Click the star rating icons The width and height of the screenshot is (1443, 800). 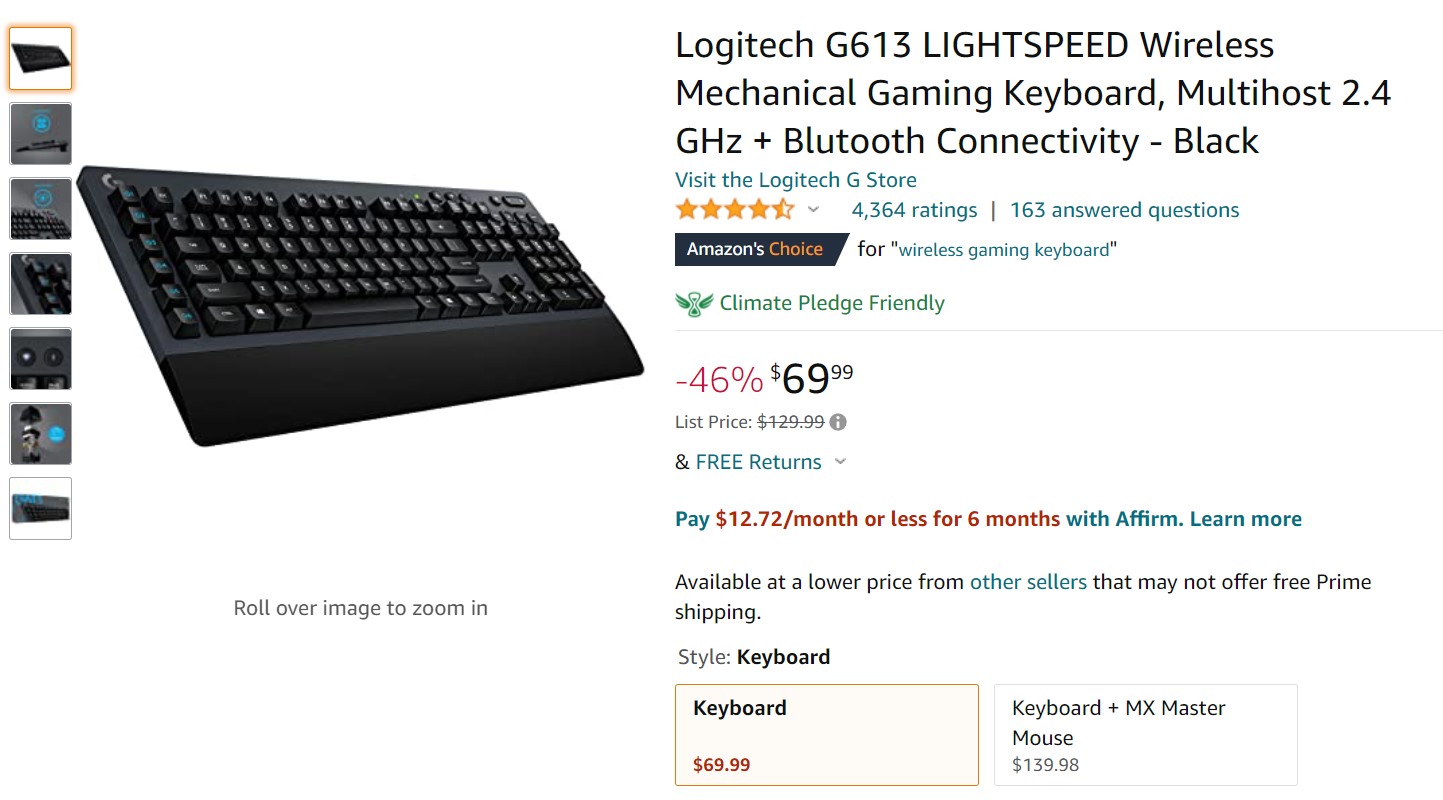(x=735, y=210)
